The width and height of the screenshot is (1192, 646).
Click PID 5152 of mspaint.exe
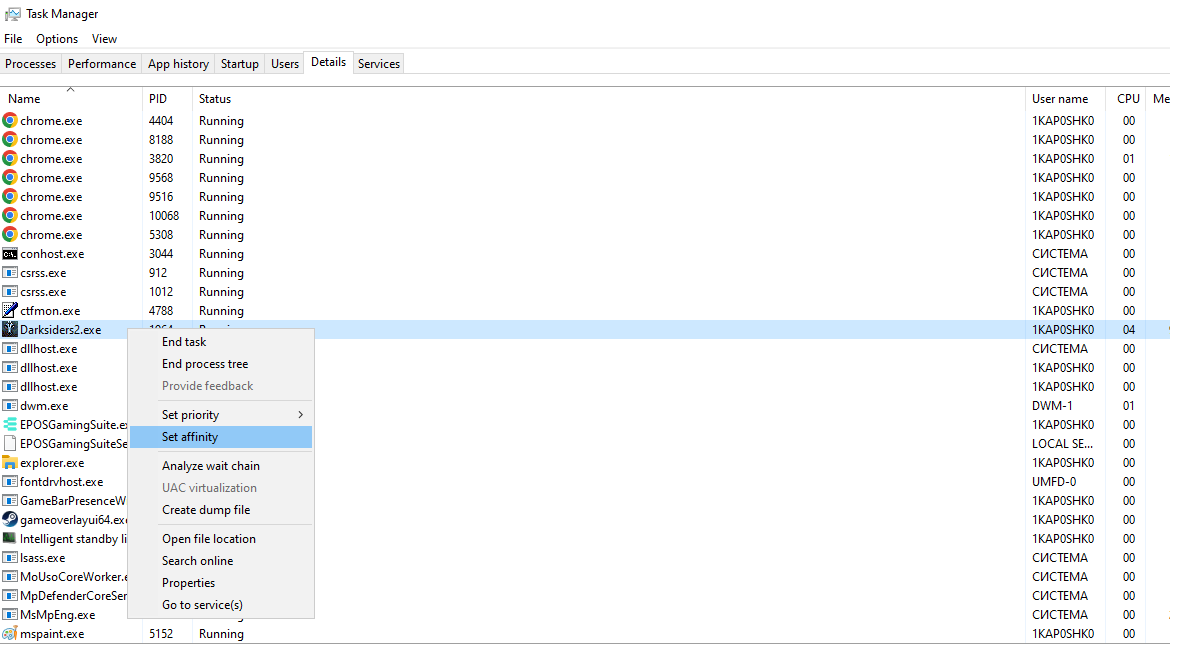tap(161, 634)
